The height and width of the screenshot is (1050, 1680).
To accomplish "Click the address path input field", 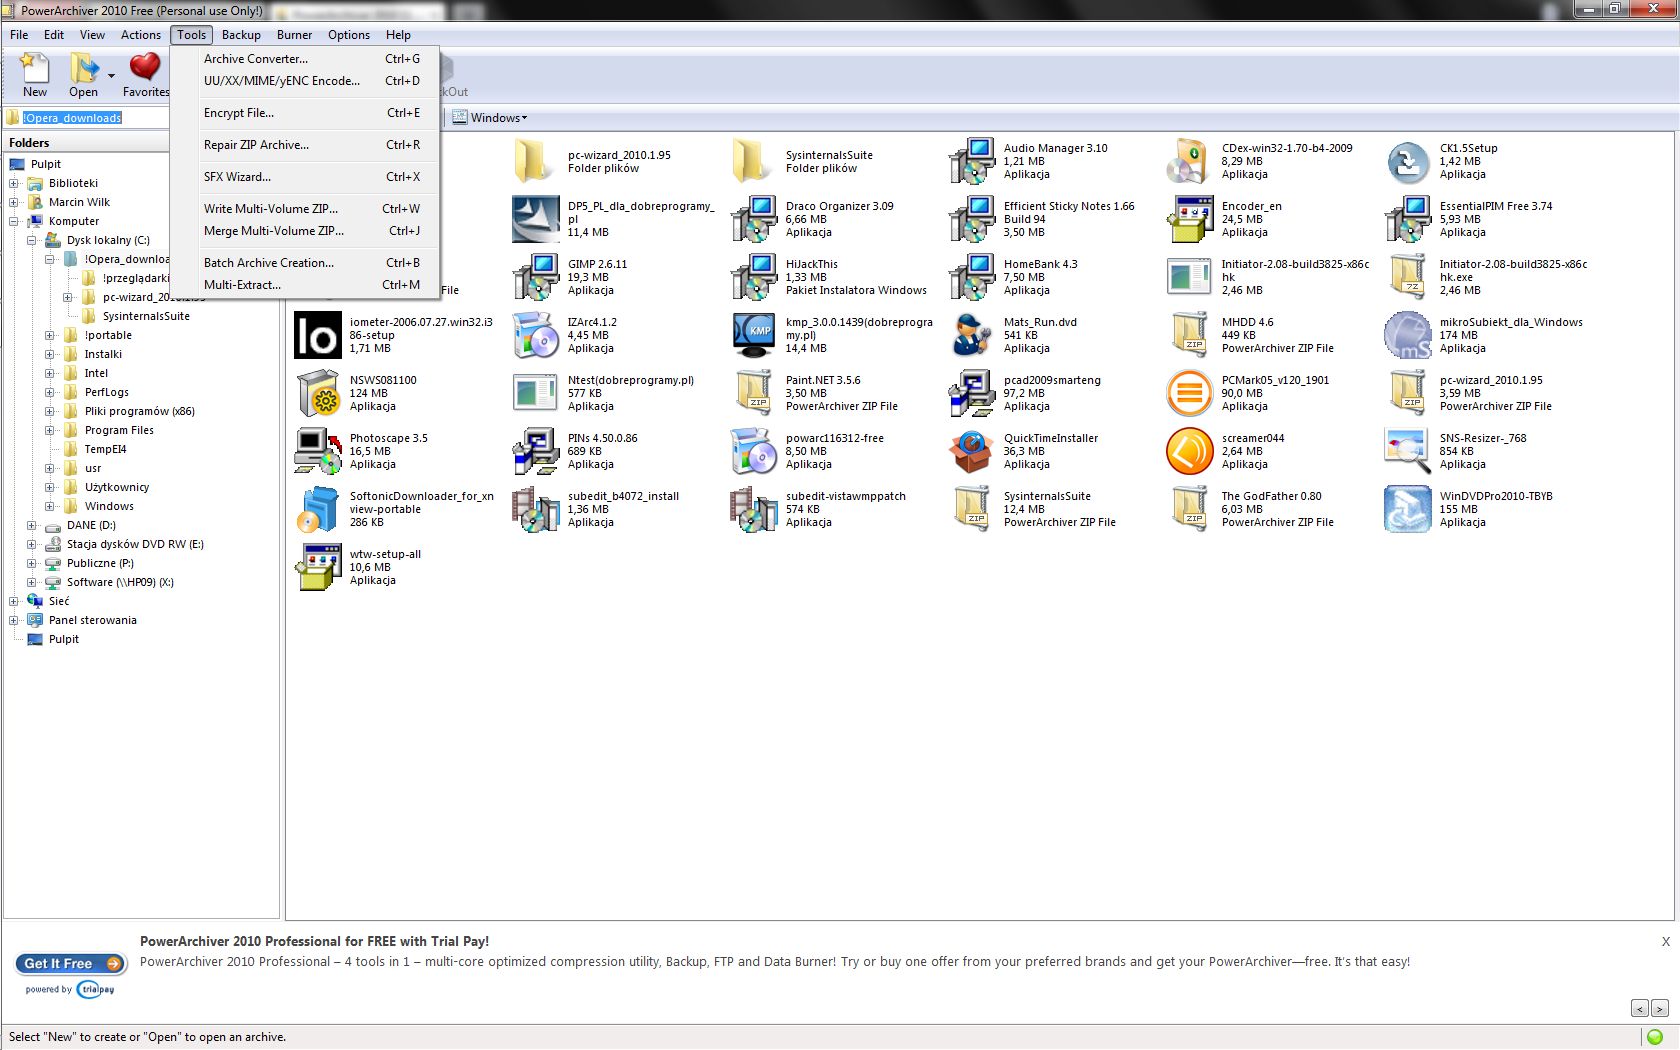I will point(86,118).
